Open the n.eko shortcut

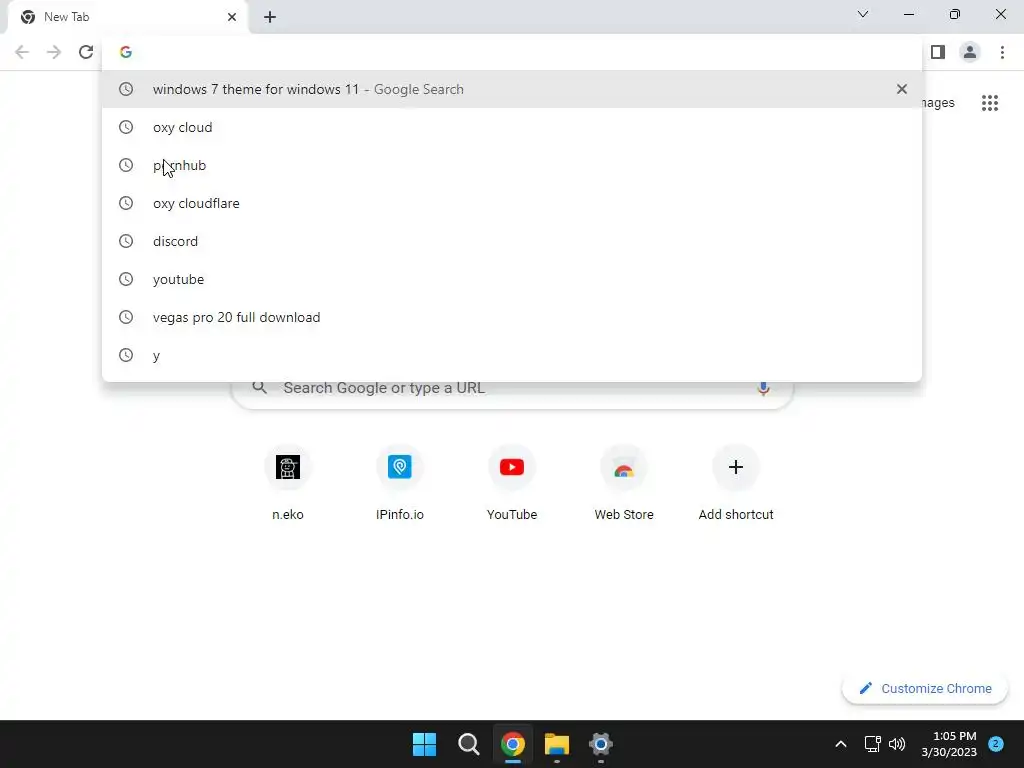(288, 482)
